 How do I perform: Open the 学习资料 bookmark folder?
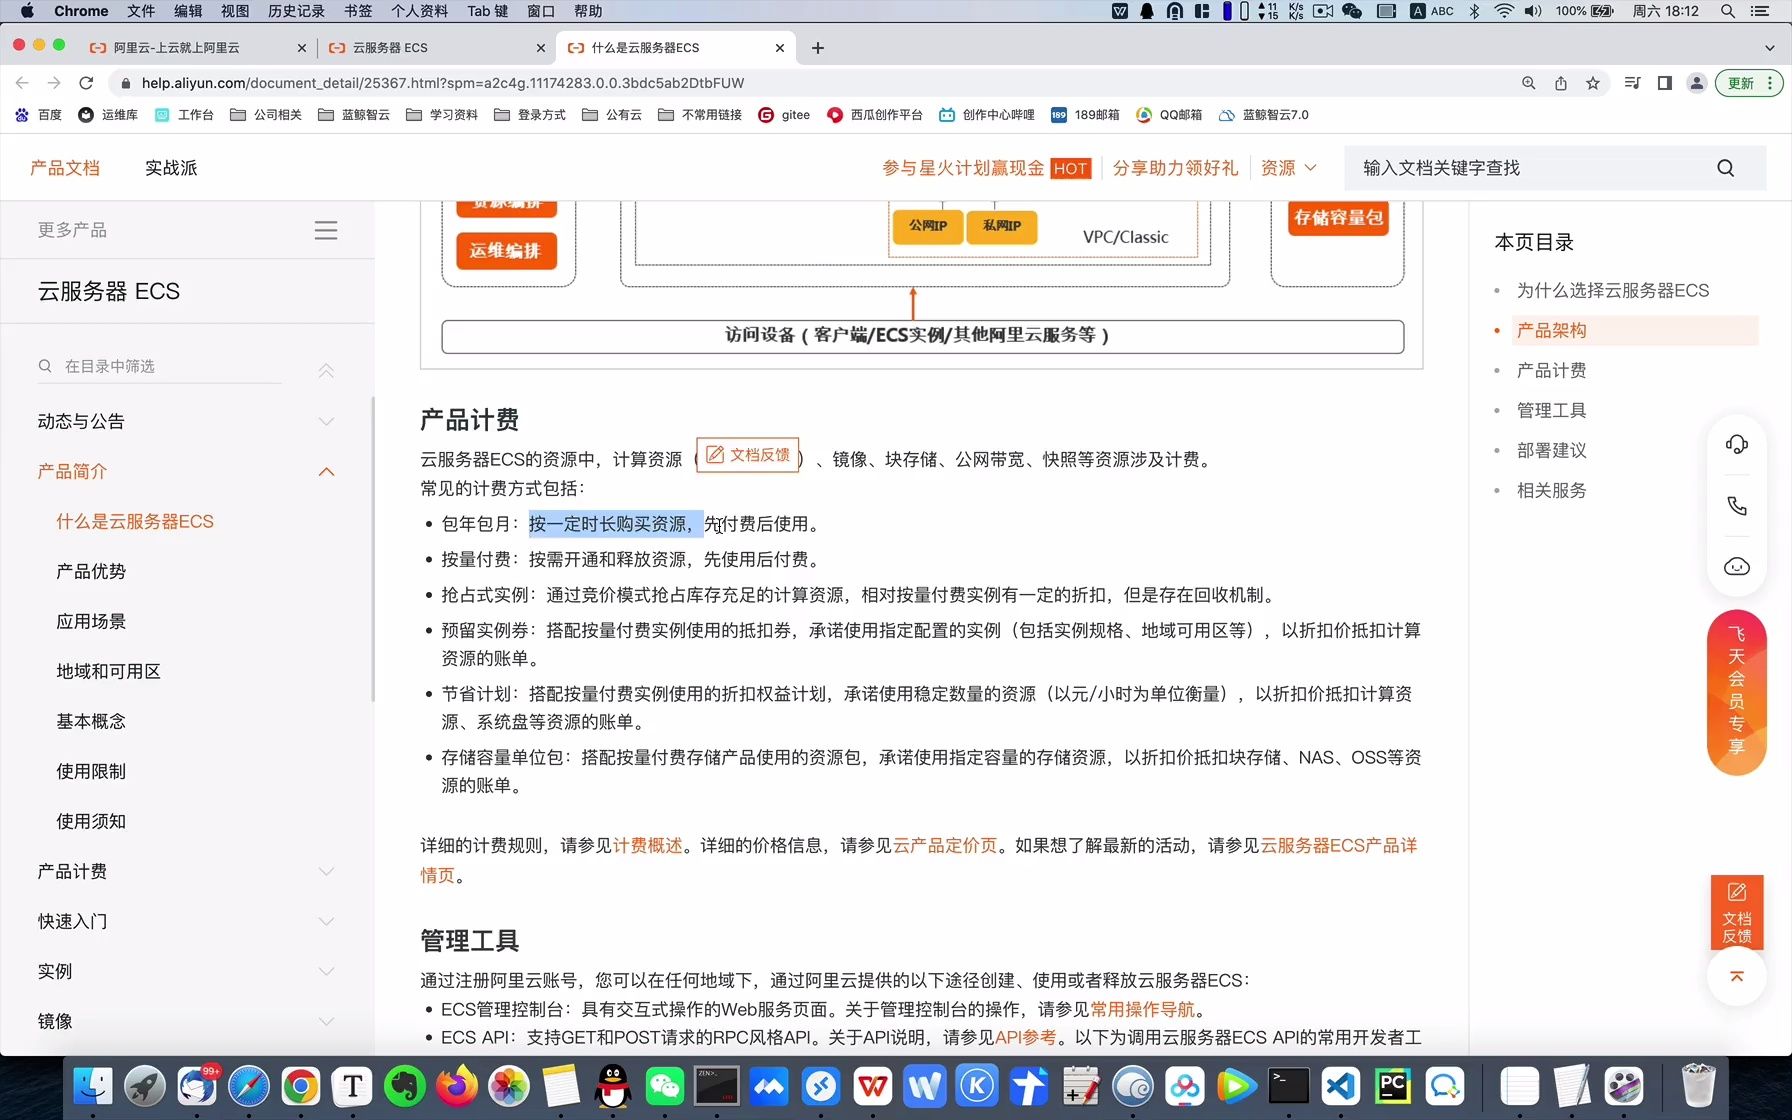point(442,115)
